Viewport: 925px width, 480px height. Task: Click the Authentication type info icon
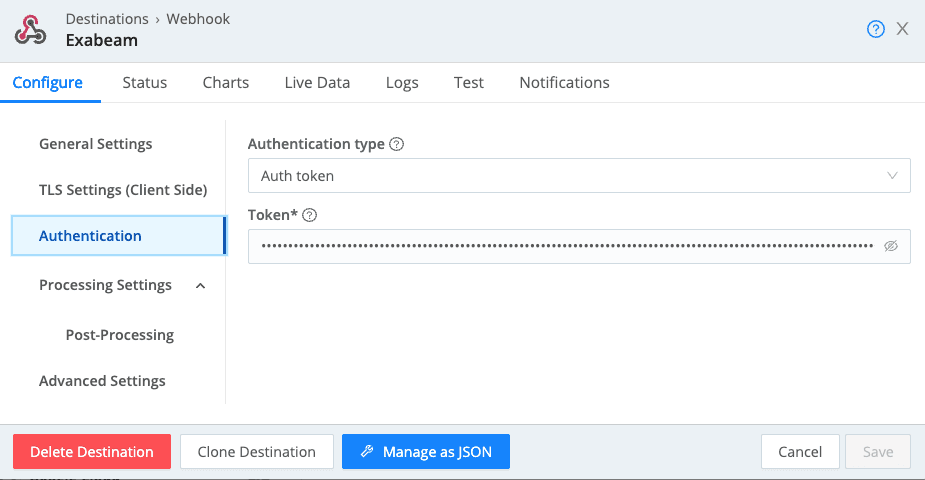[x=396, y=144]
